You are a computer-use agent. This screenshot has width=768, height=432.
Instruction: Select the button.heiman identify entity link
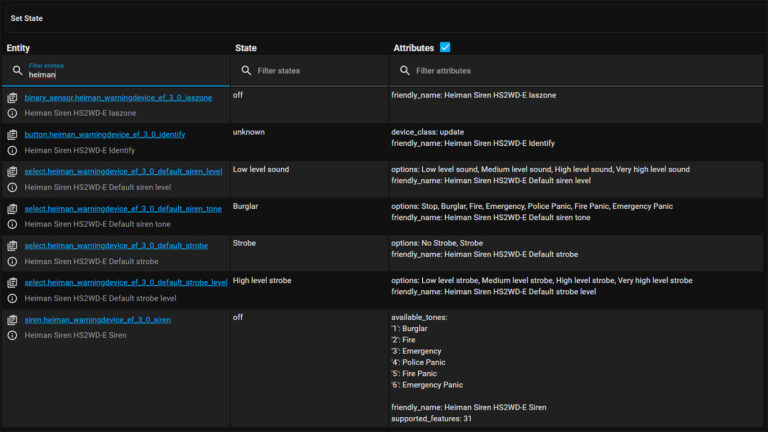[x=104, y=134]
